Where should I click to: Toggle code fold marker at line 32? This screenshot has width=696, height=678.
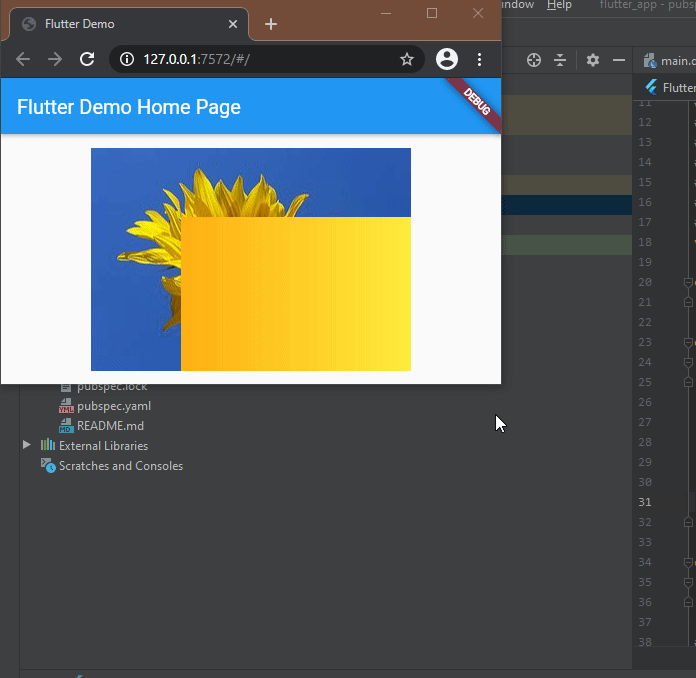click(x=688, y=522)
